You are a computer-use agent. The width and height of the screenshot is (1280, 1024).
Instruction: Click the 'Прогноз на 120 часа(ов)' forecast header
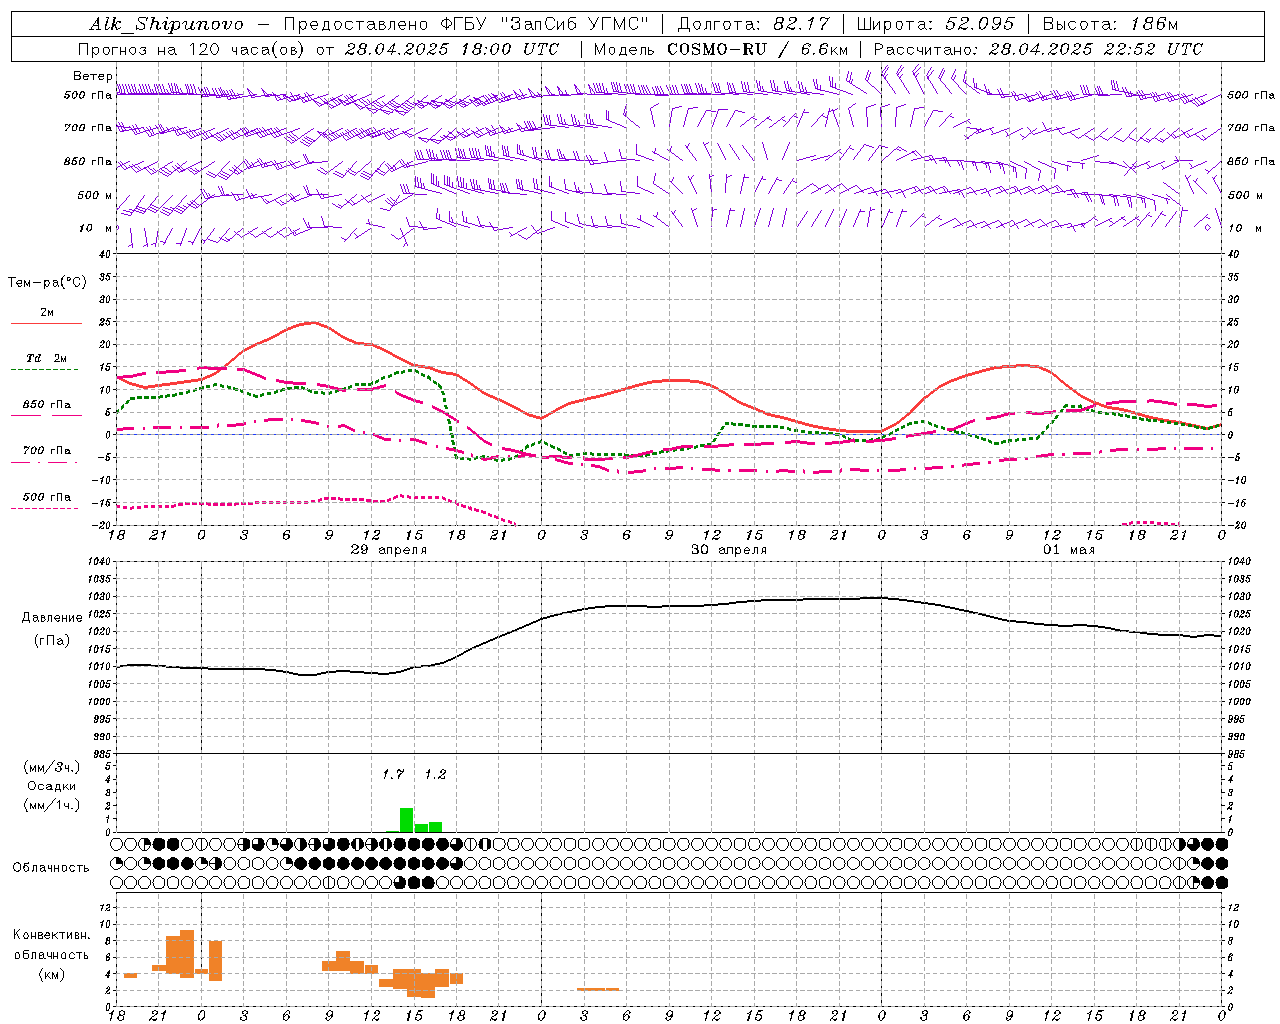point(191,49)
